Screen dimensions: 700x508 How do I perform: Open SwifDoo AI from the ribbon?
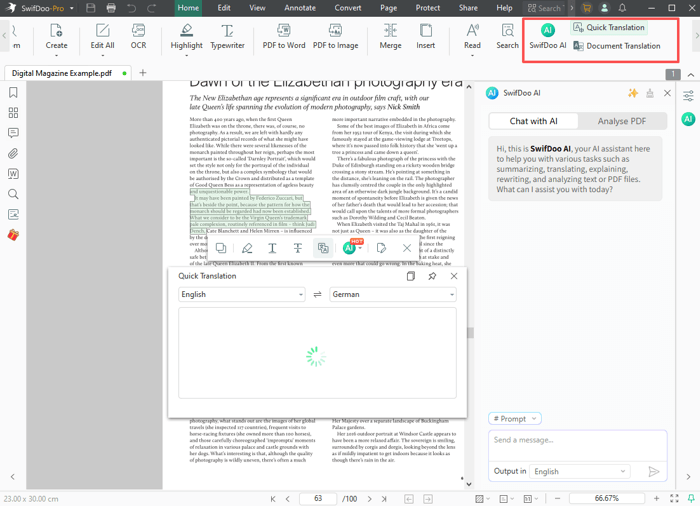[548, 37]
